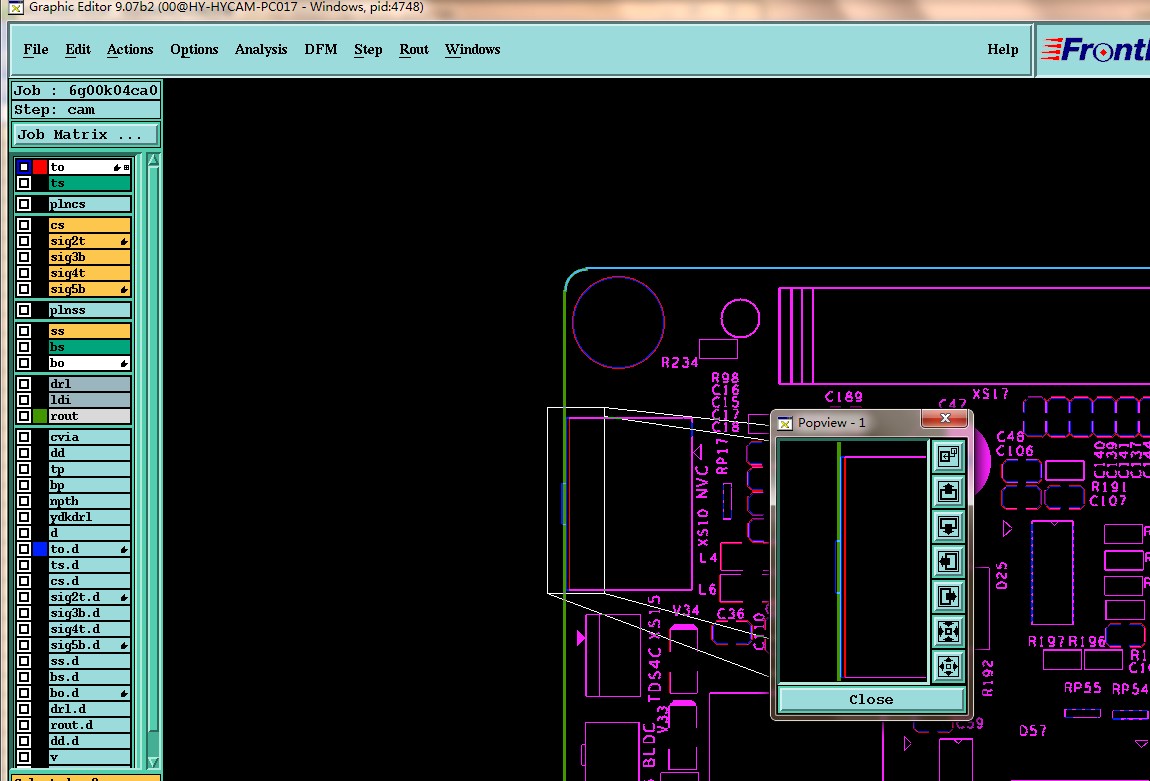Screen dimensions: 1150x781
Task: Toggle display checkbox for 'cs' layer
Action: pos(23,225)
